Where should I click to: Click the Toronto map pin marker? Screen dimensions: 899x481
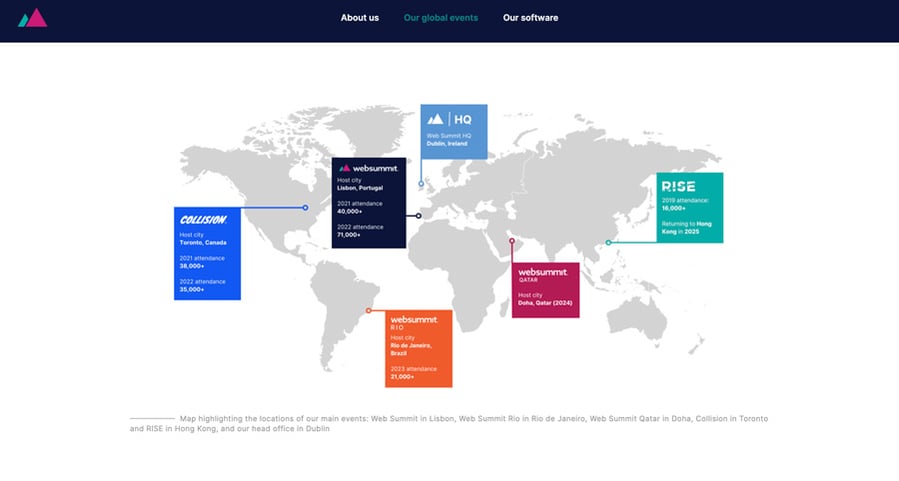306,208
